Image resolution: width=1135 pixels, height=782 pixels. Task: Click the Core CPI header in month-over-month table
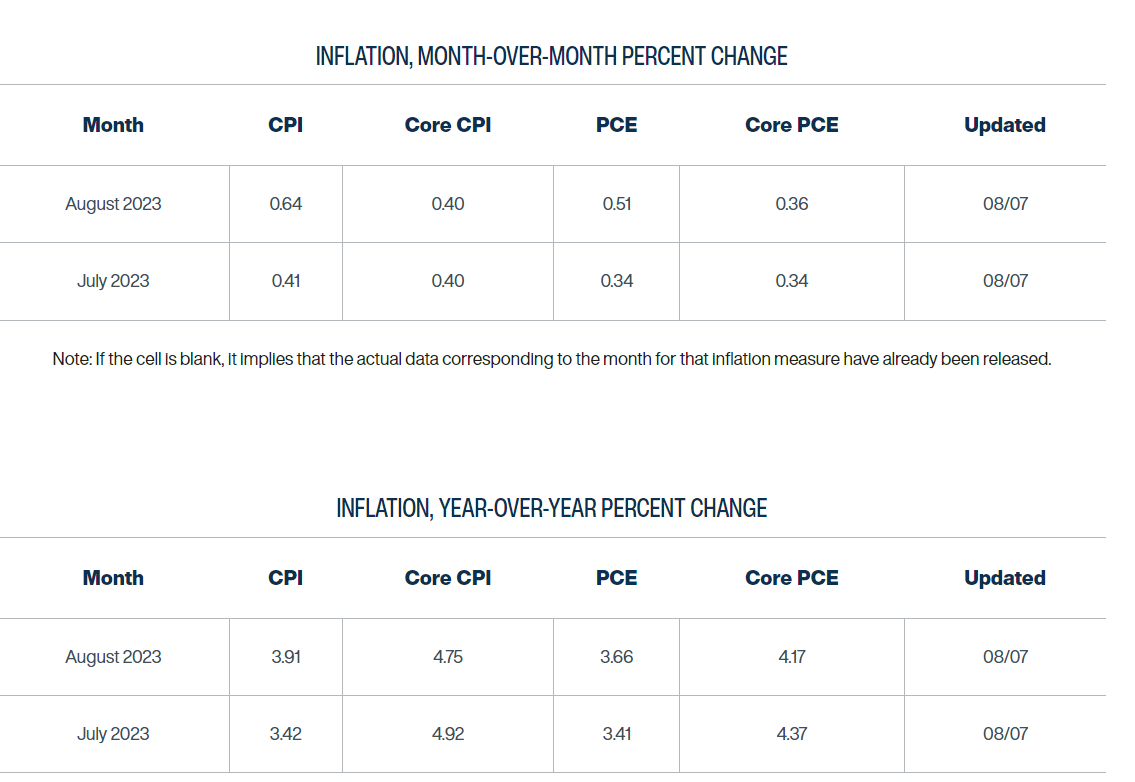pyautogui.click(x=447, y=125)
